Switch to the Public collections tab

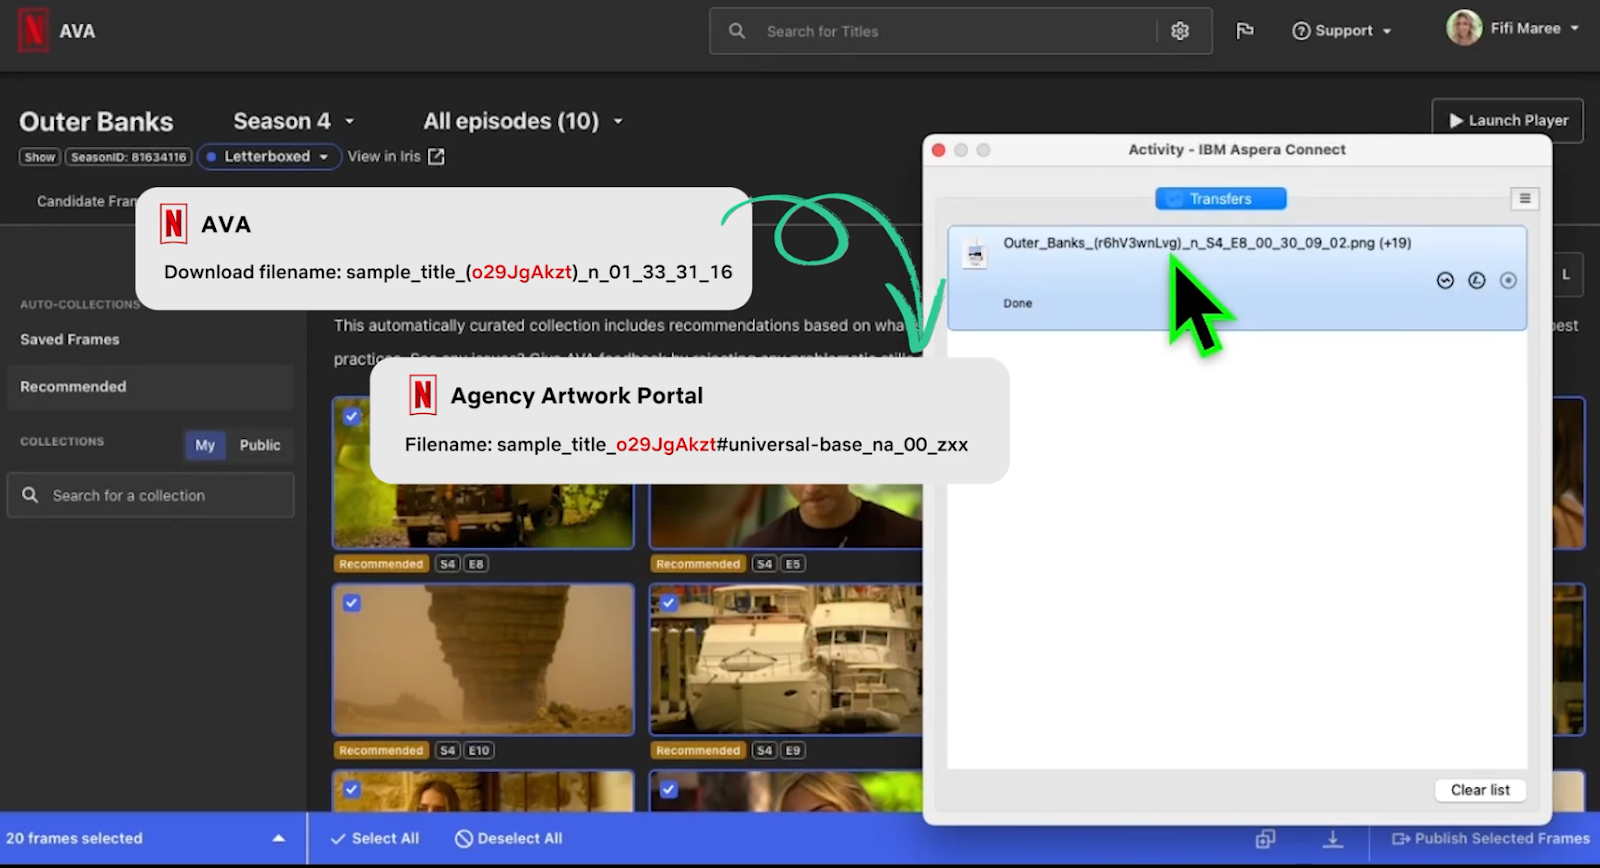[260, 445]
